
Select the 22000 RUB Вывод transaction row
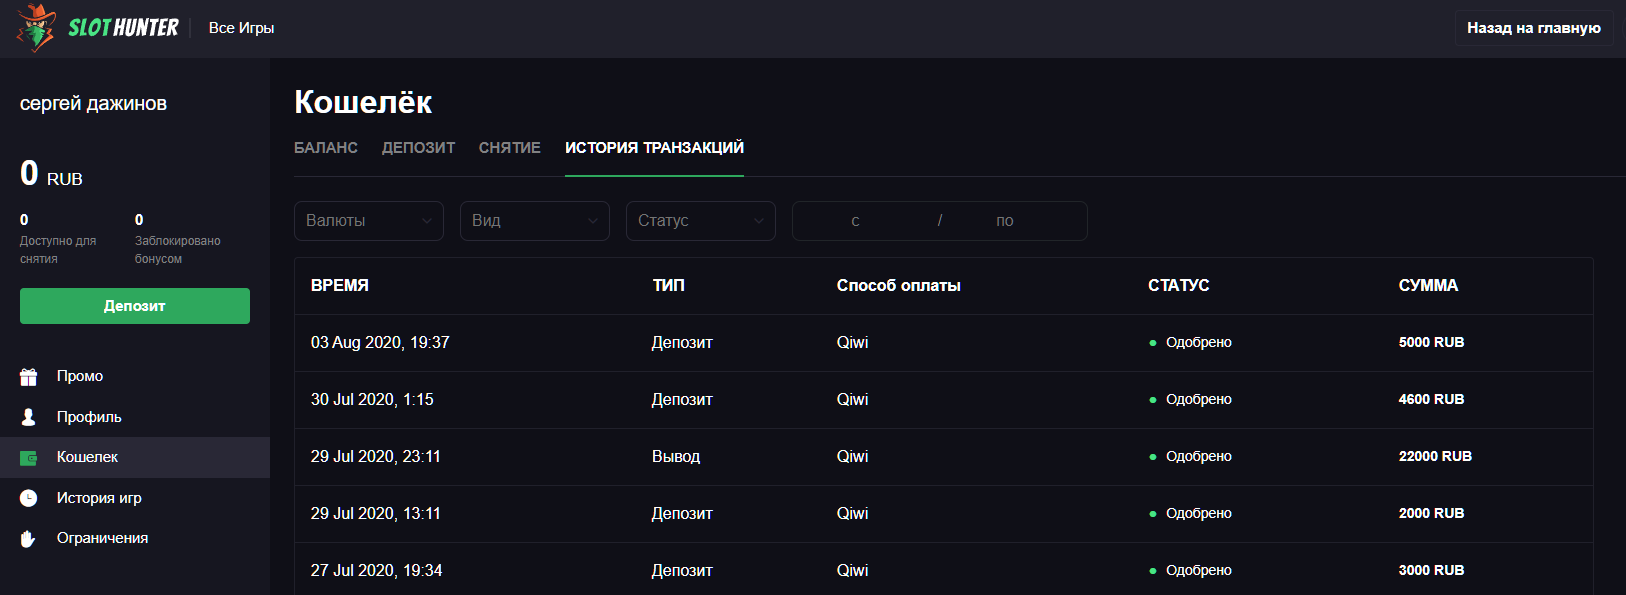pos(942,457)
